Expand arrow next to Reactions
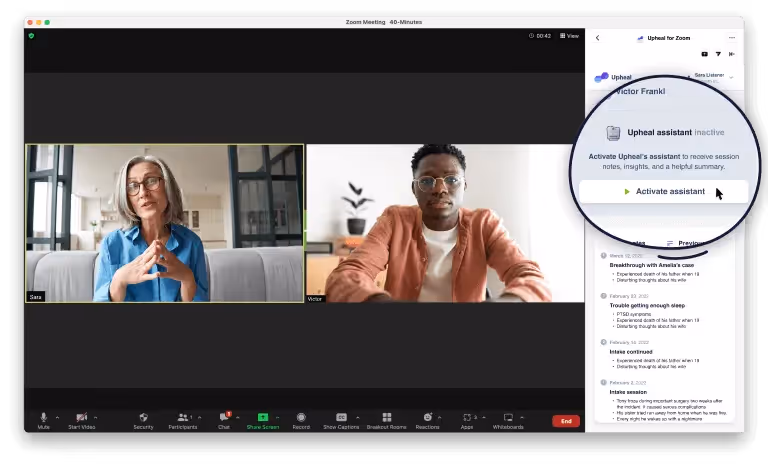 click(x=439, y=417)
